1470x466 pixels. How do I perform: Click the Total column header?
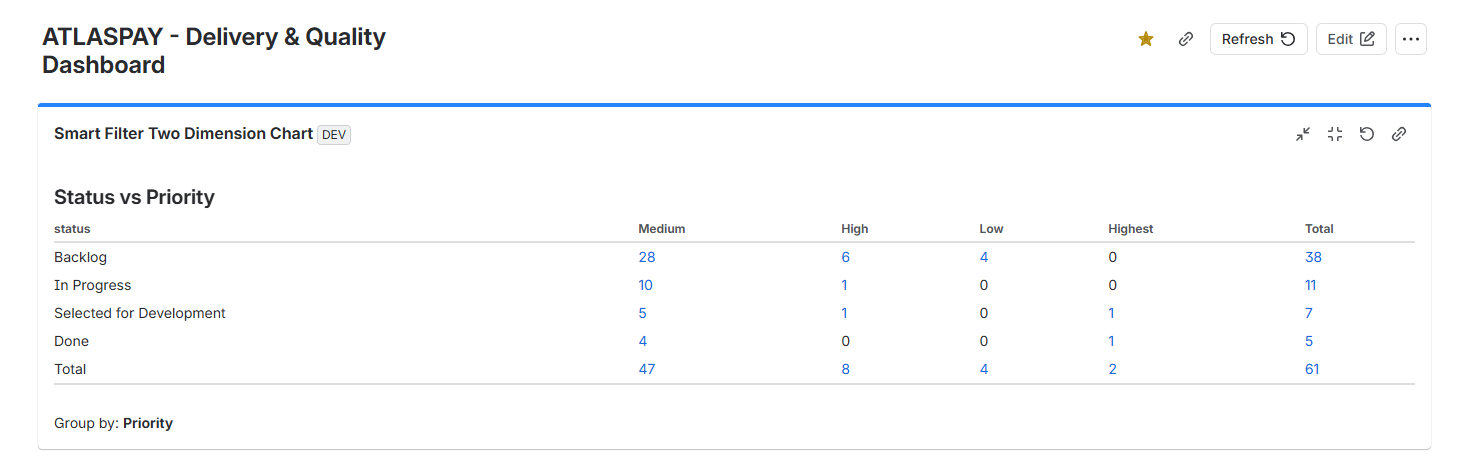pos(1319,229)
